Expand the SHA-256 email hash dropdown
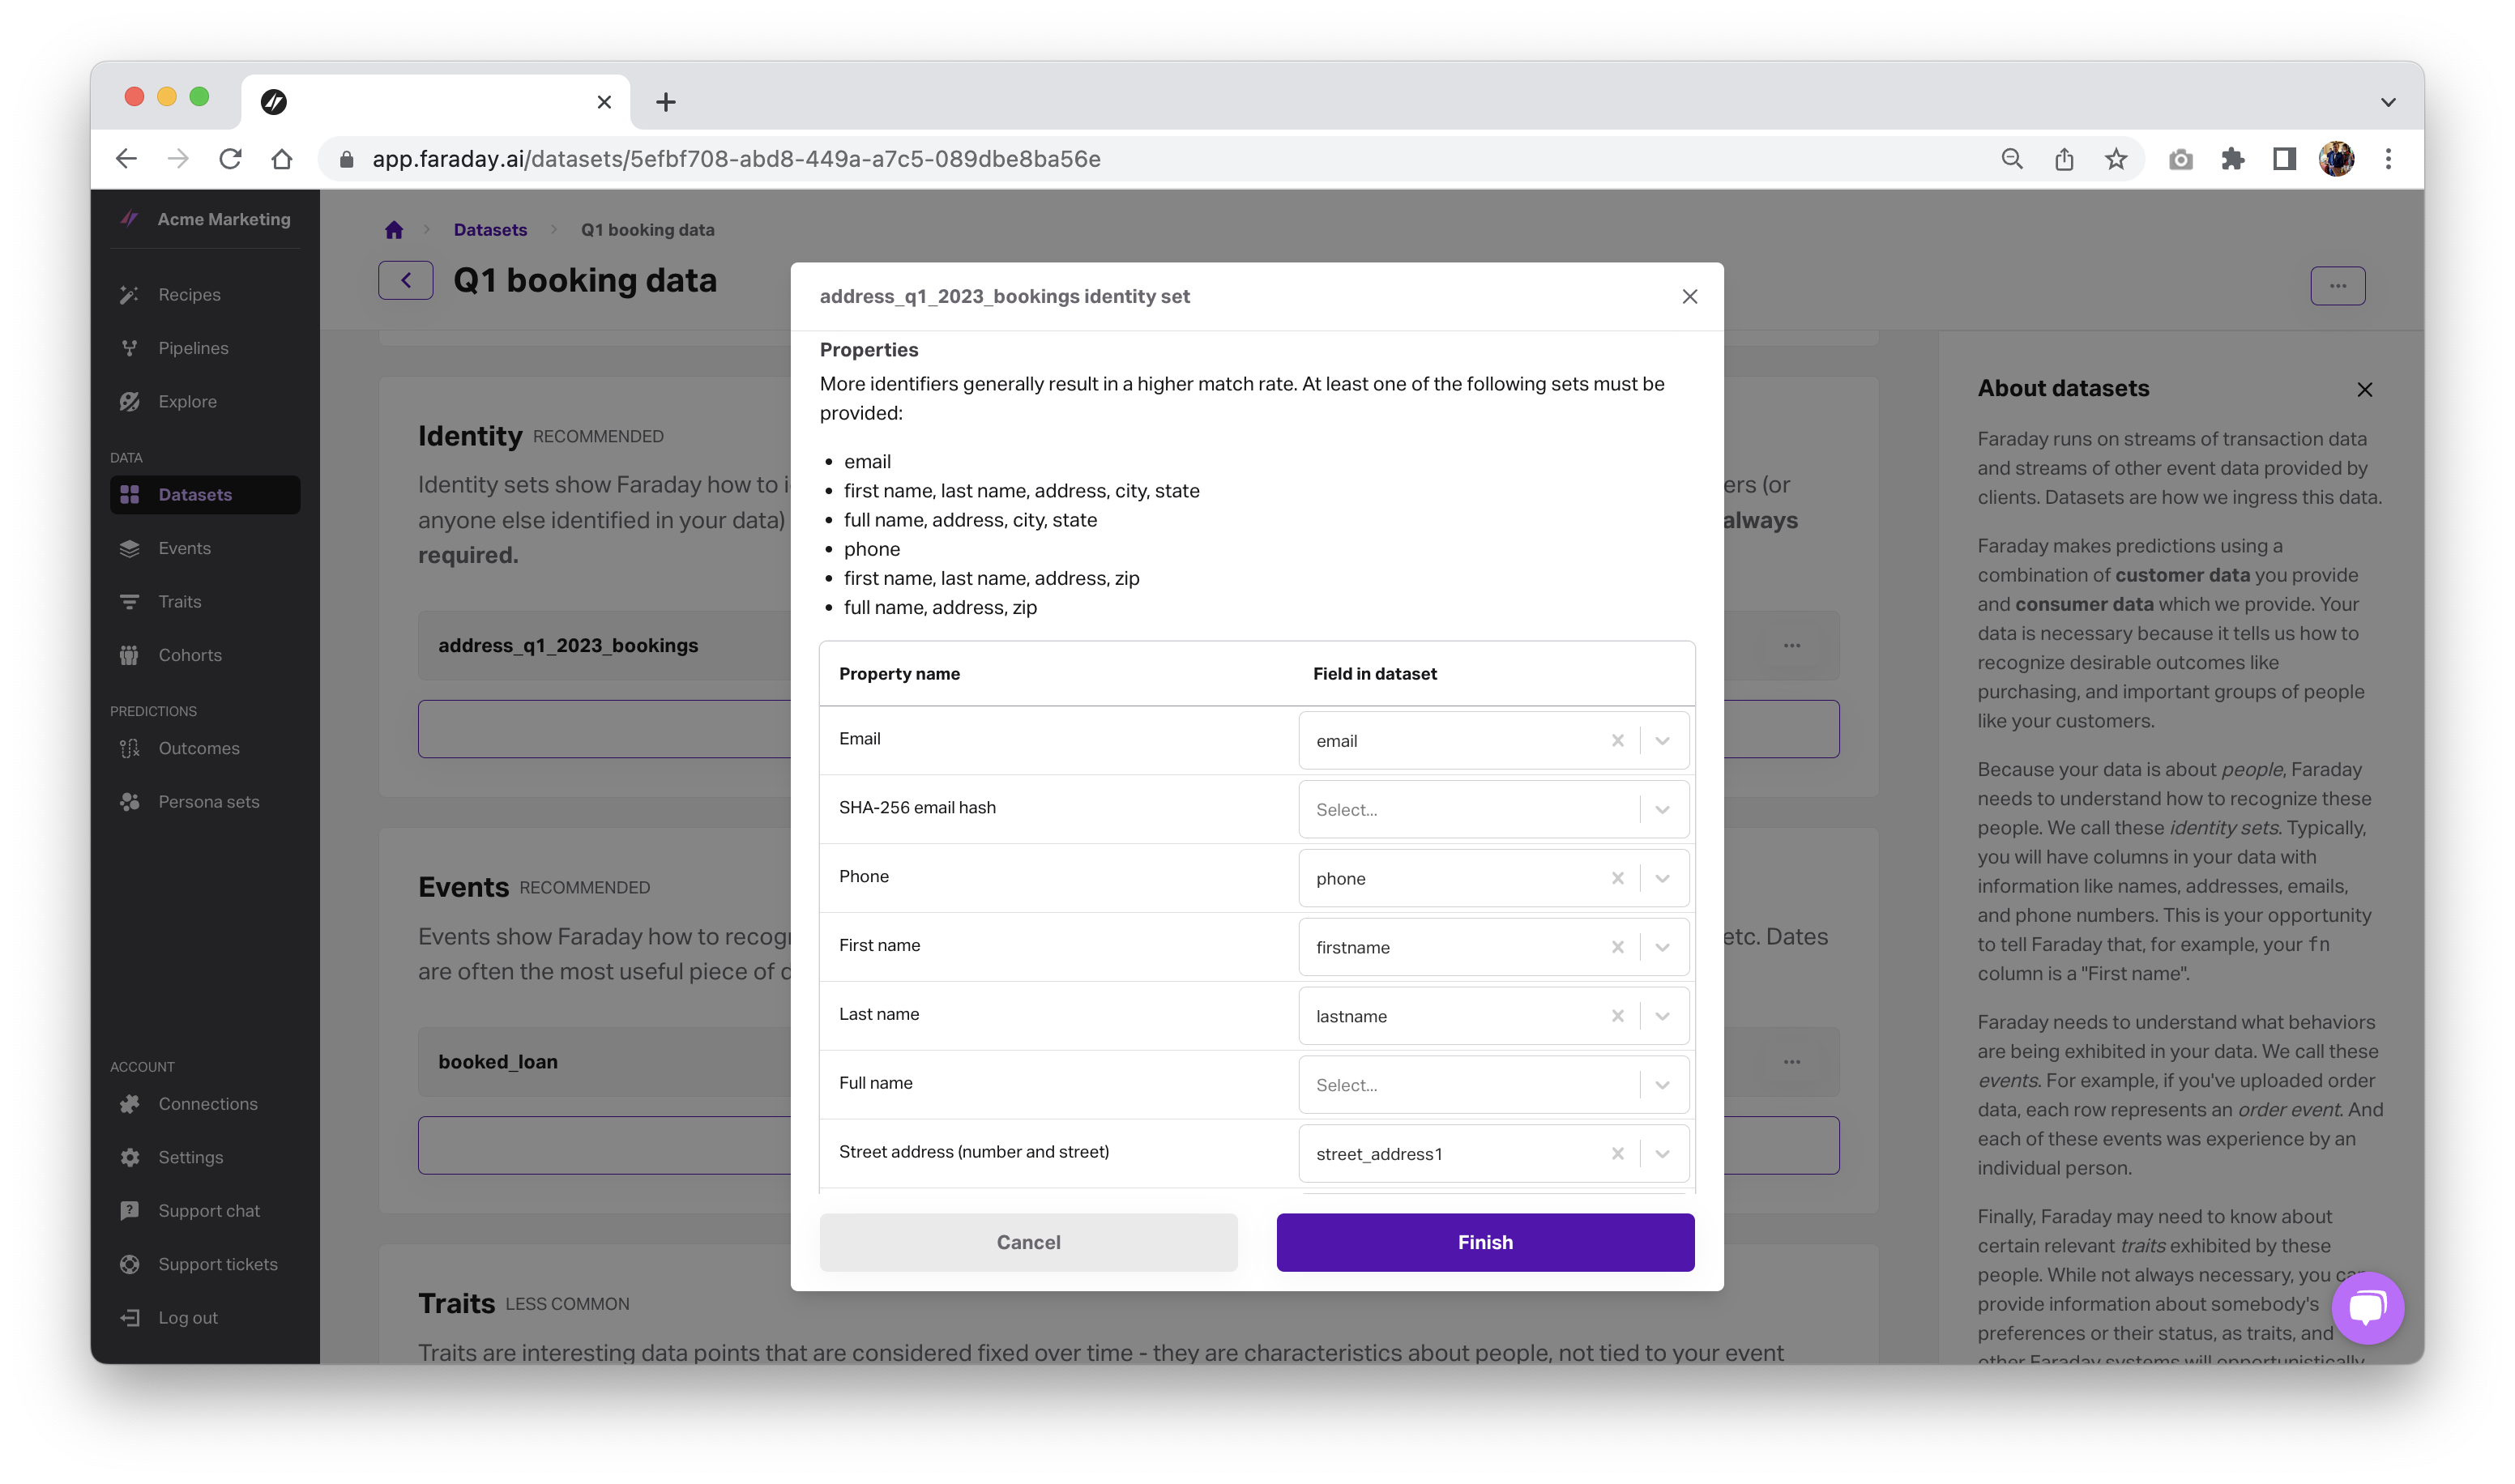 point(1662,810)
